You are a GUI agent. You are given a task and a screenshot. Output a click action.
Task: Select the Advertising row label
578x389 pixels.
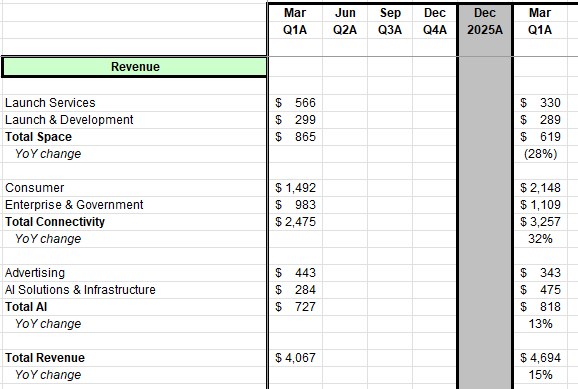(35, 272)
